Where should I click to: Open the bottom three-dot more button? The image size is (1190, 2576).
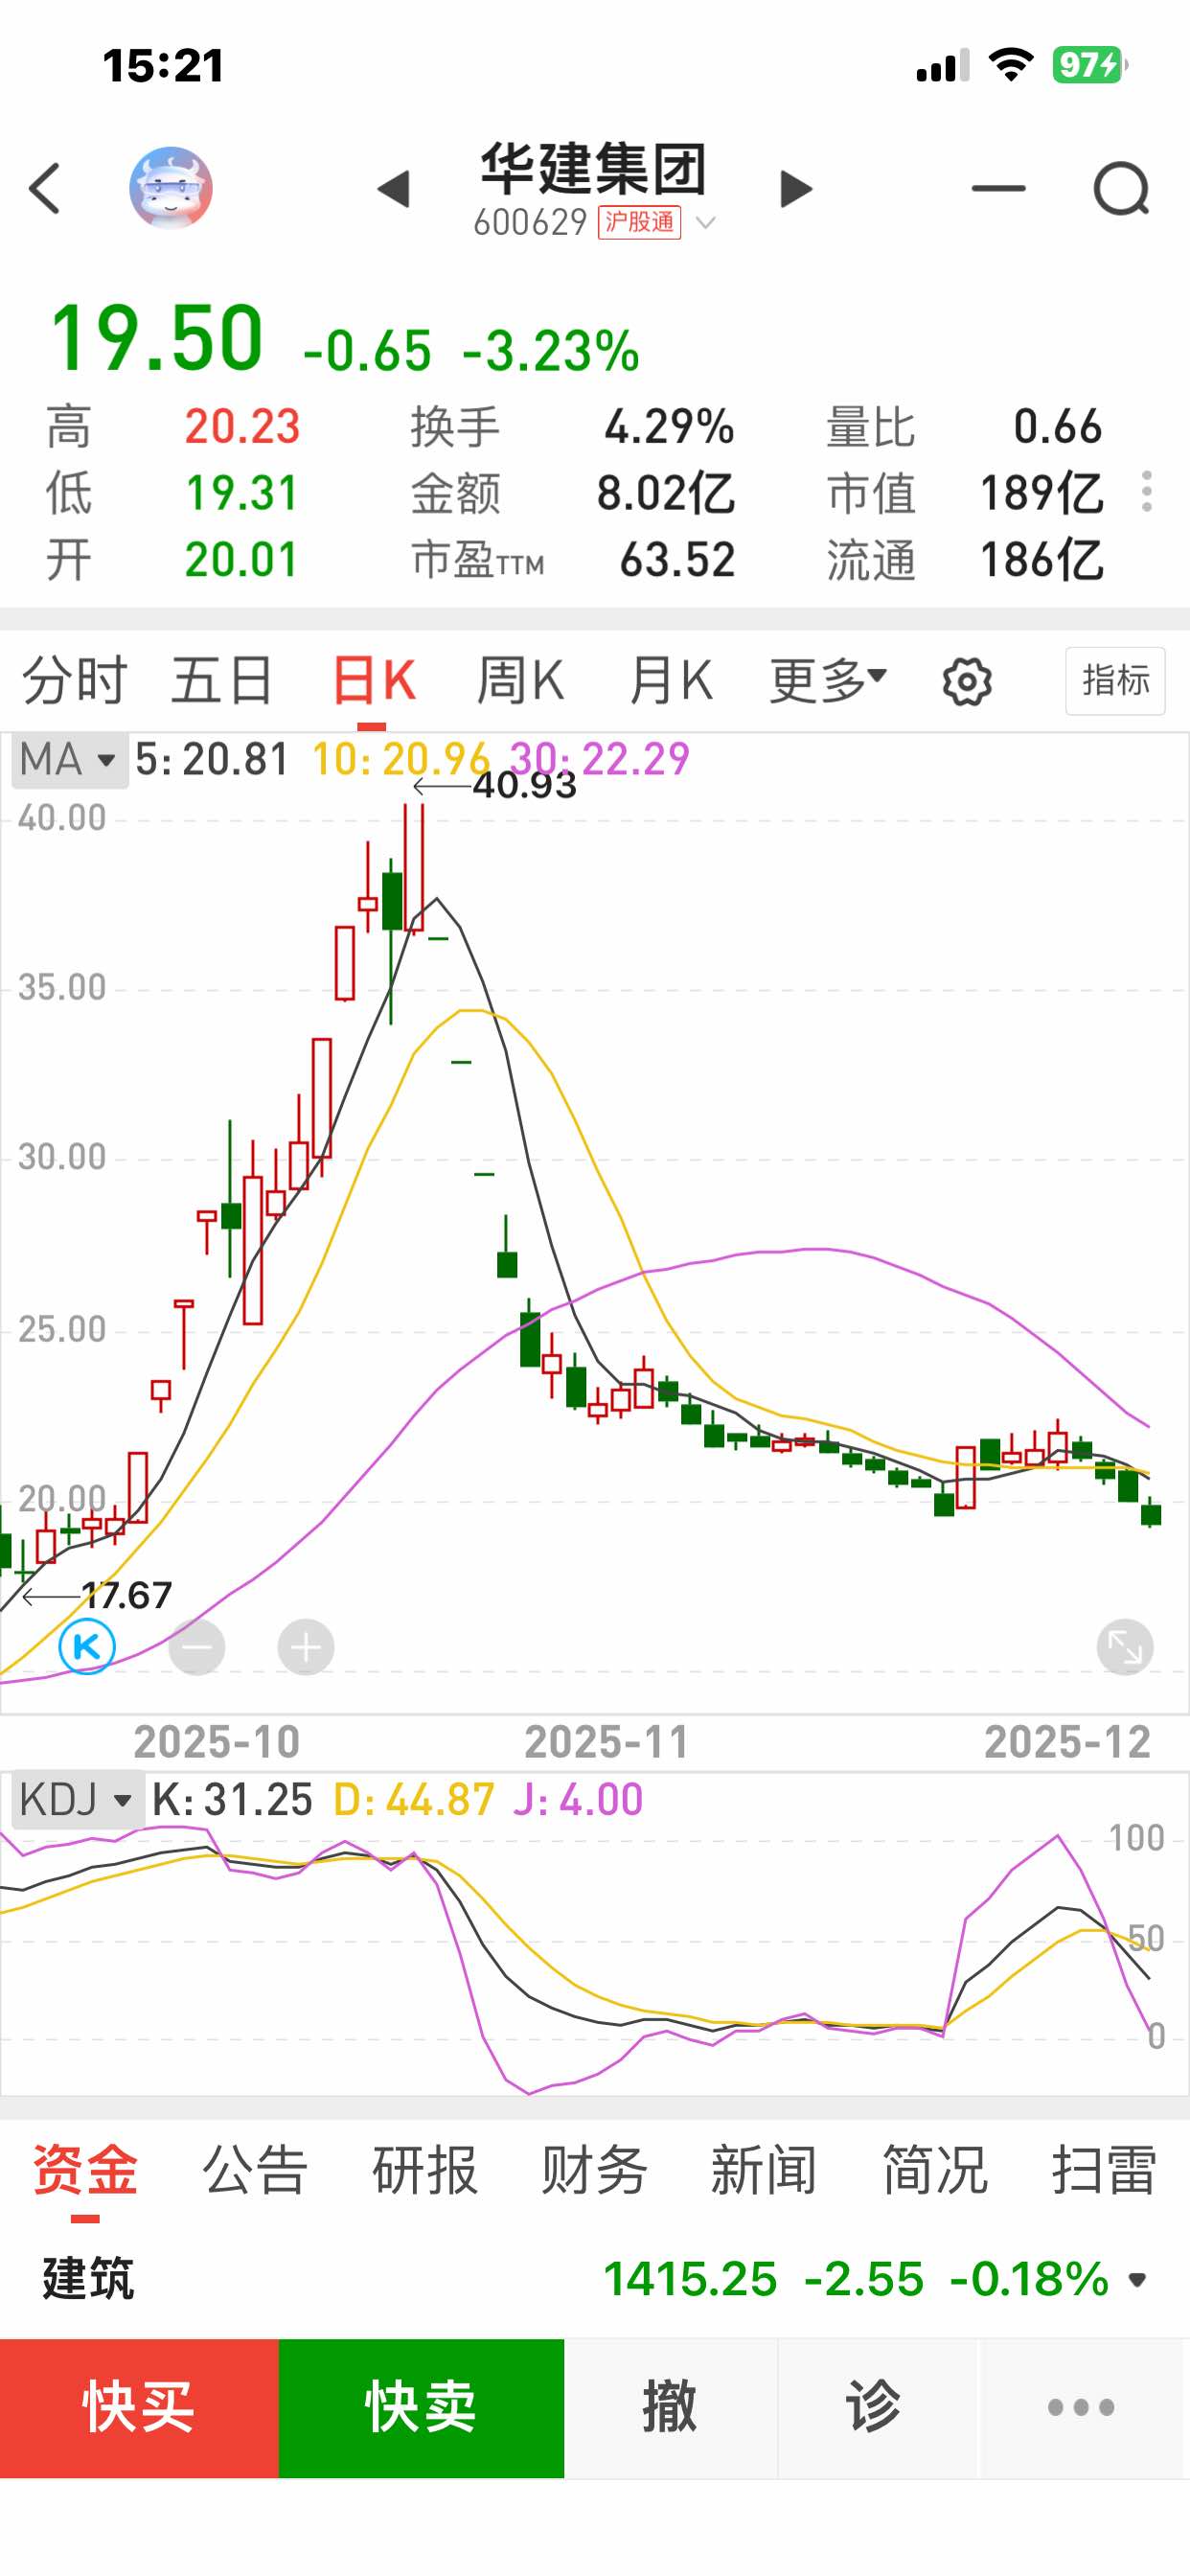pos(1081,2407)
